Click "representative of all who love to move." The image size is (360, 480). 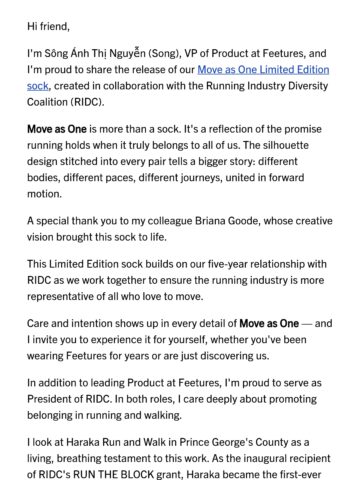pyautogui.click(x=115, y=296)
